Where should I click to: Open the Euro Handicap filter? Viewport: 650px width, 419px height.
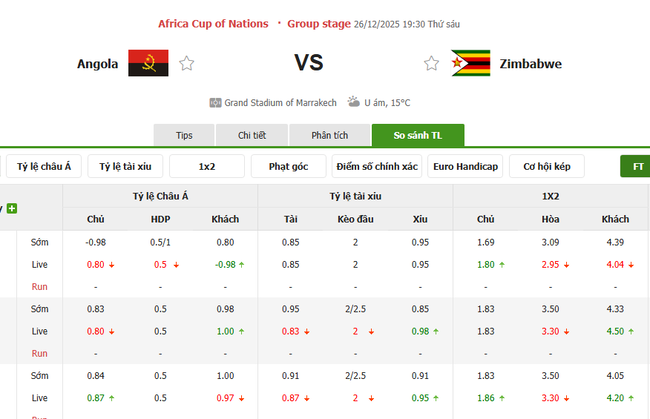tap(465, 166)
